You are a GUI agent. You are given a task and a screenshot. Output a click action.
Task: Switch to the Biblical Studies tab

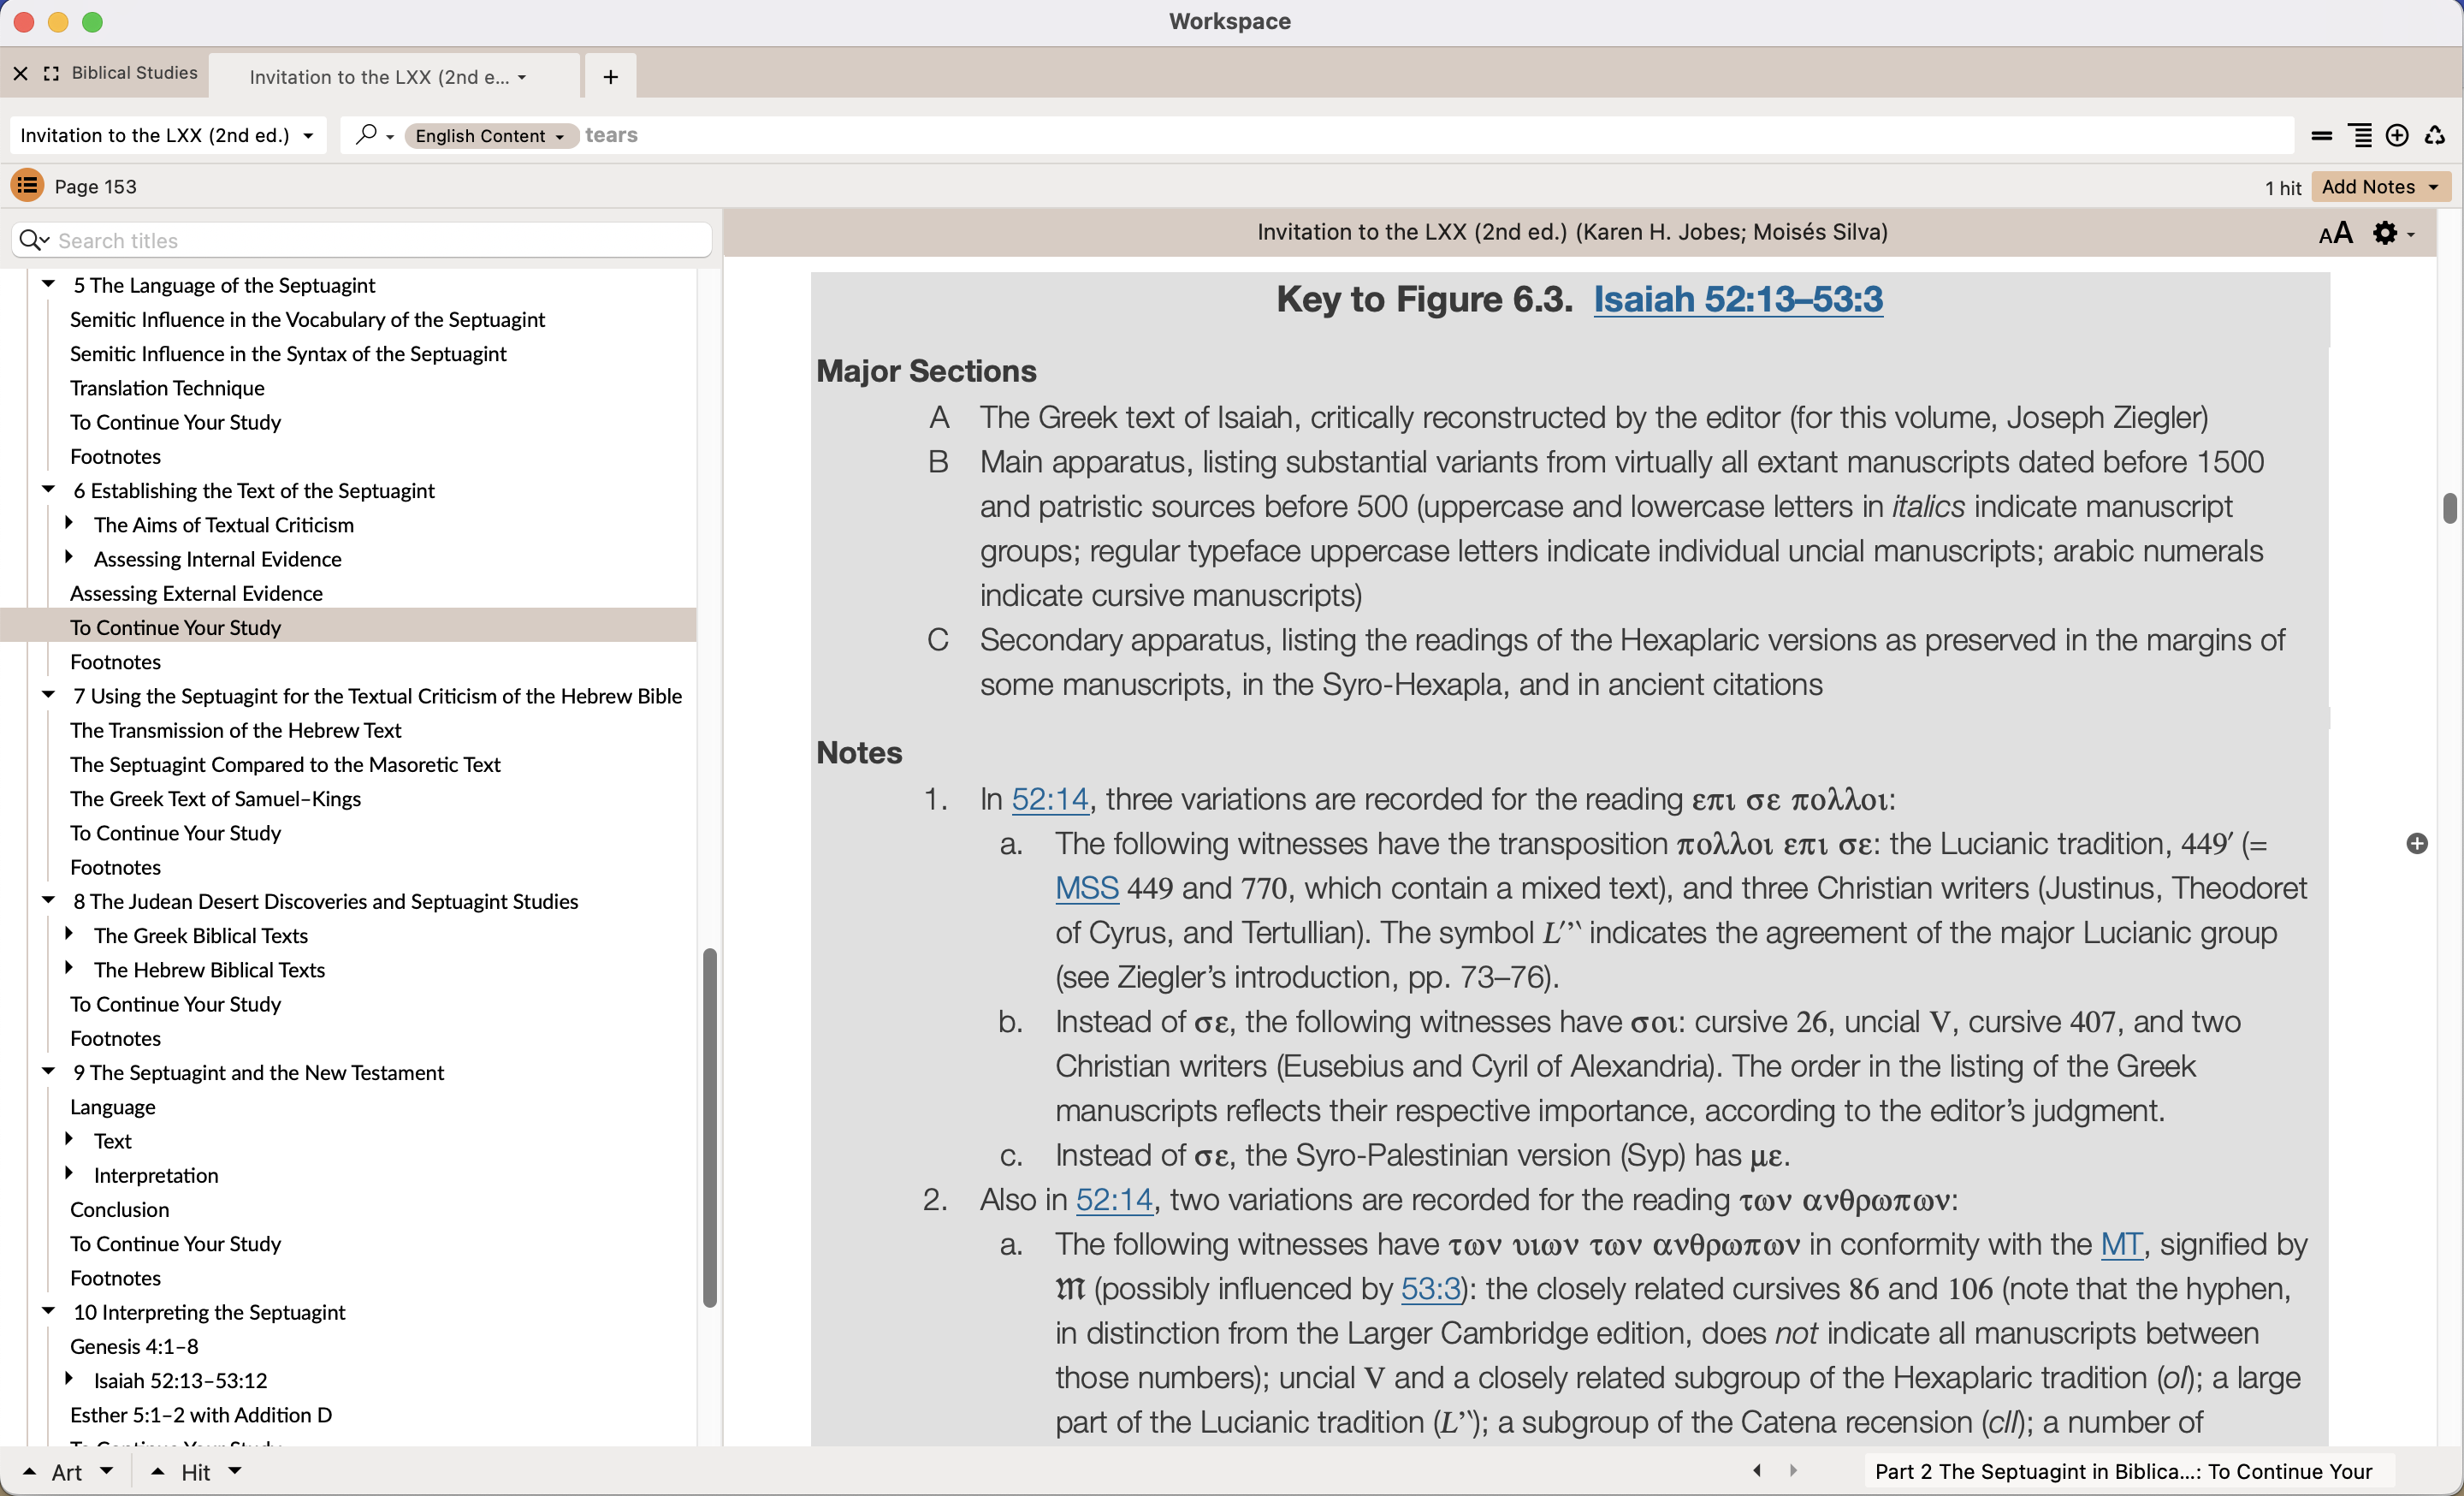pos(134,73)
